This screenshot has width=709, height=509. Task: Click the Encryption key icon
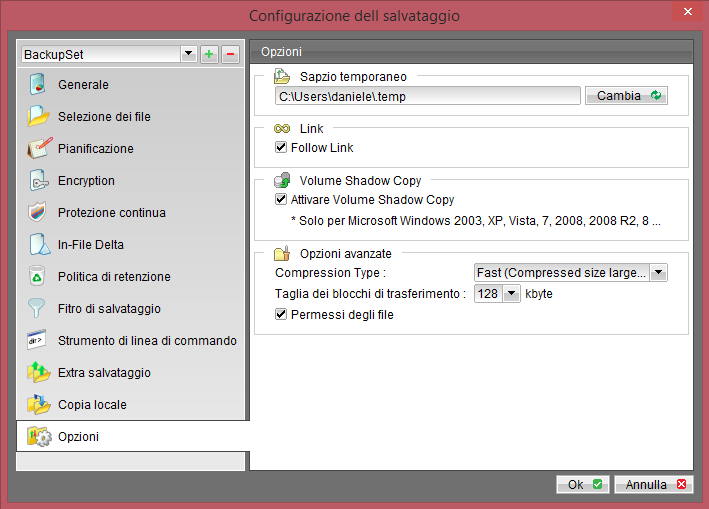[x=38, y=180]
